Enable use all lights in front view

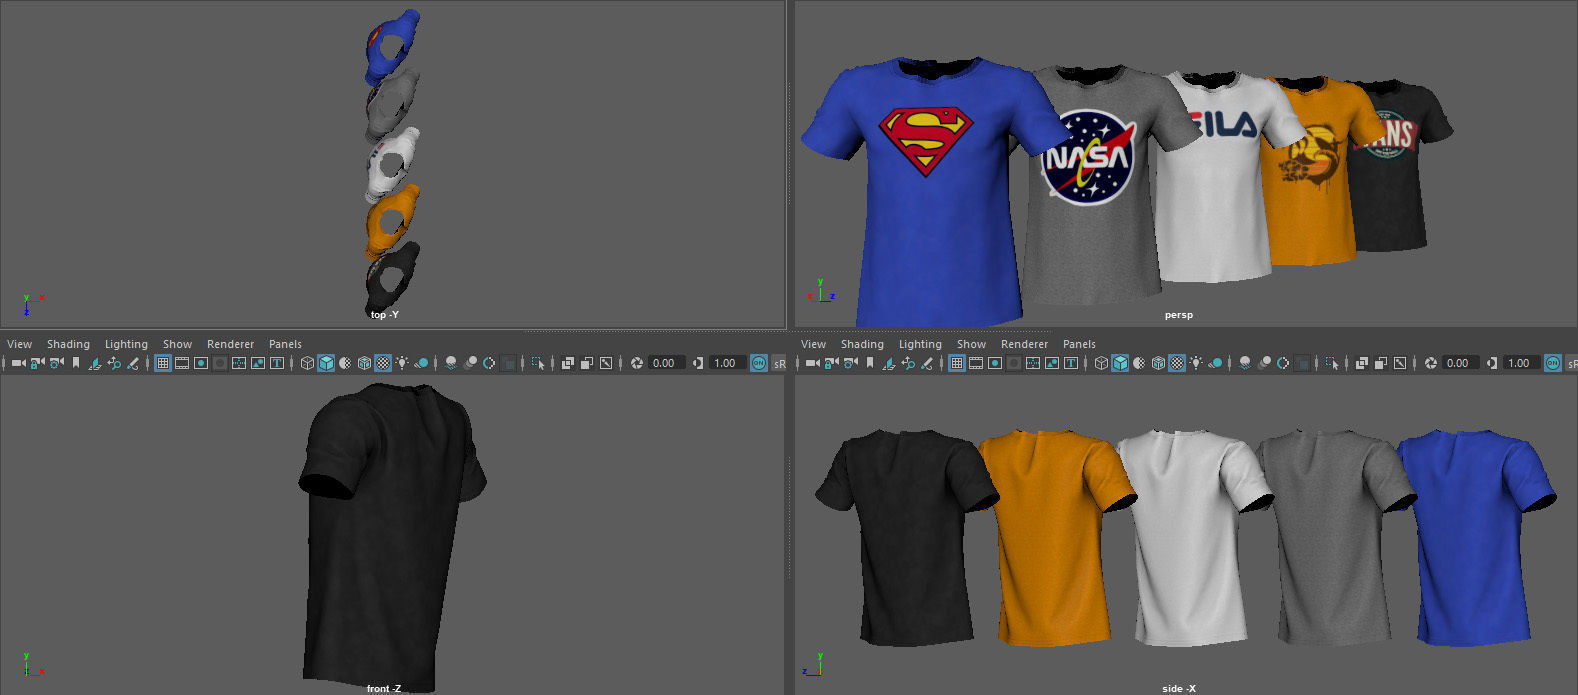click(401, 363)
